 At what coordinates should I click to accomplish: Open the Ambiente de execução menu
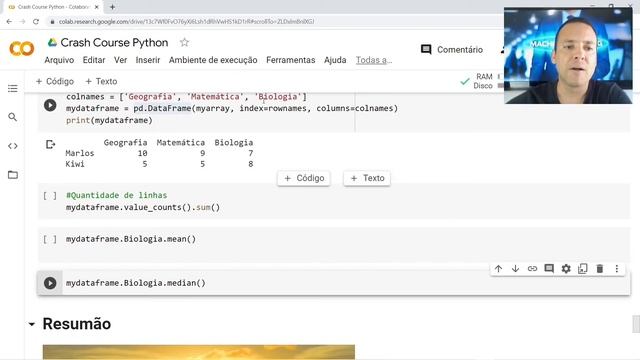tap(213, 60)
